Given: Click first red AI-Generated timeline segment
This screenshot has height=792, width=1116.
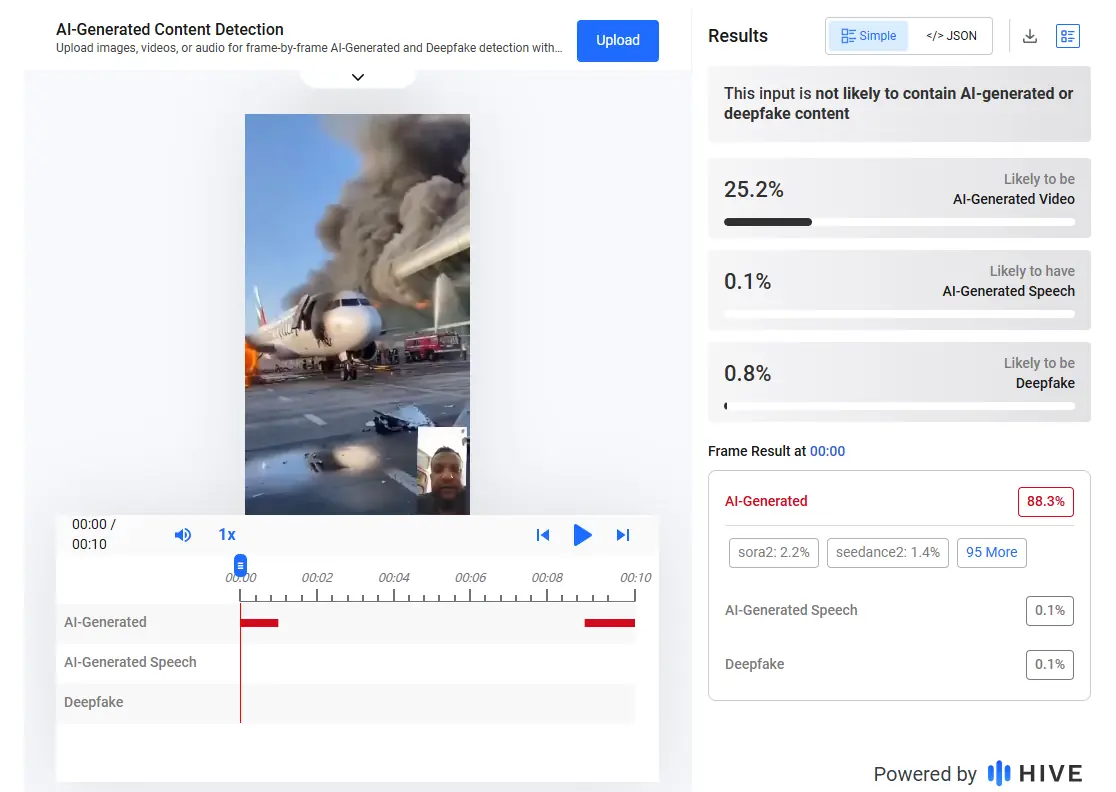Looking at the screenshot, I should pos(259,623).
